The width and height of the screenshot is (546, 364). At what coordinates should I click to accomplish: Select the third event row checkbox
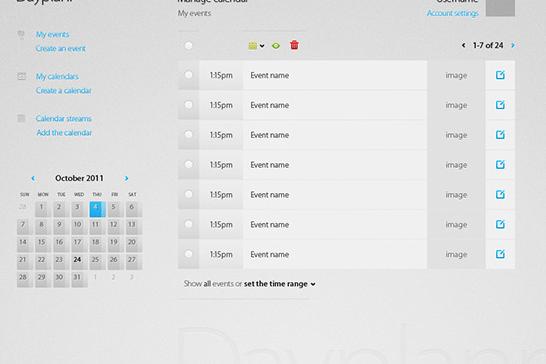[188, 134]
